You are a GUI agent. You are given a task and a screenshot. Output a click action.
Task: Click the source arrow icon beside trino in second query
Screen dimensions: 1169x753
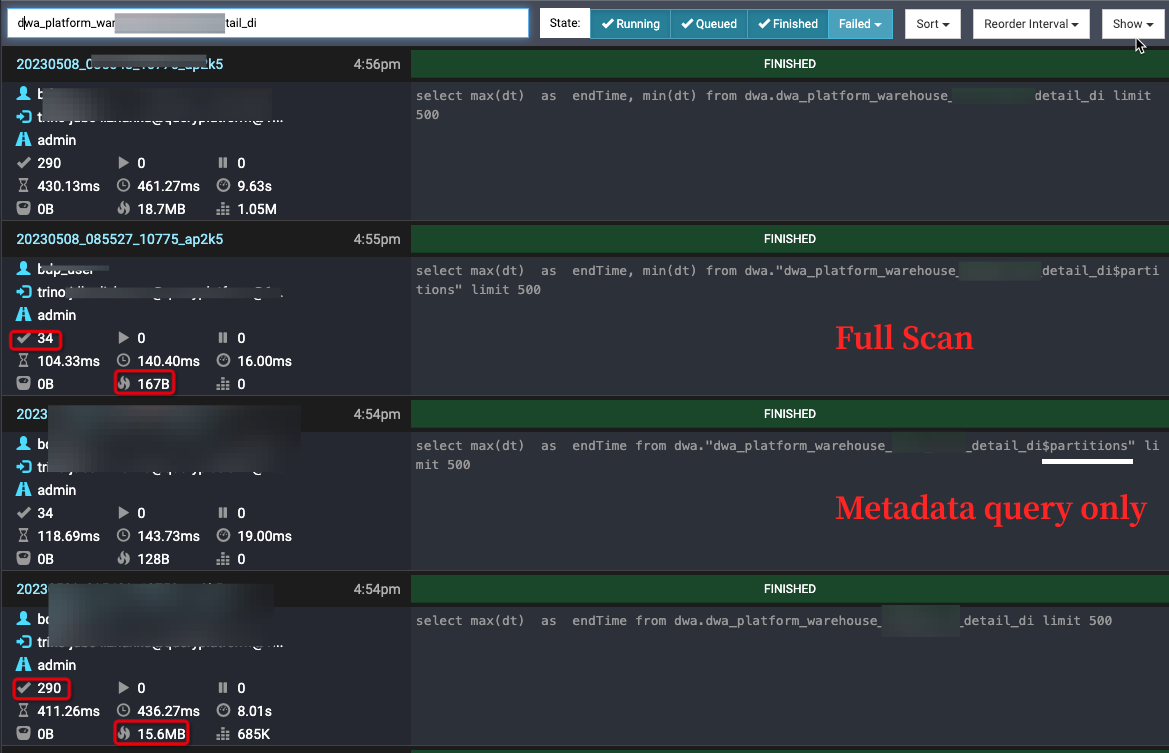[x=24, y=292]
